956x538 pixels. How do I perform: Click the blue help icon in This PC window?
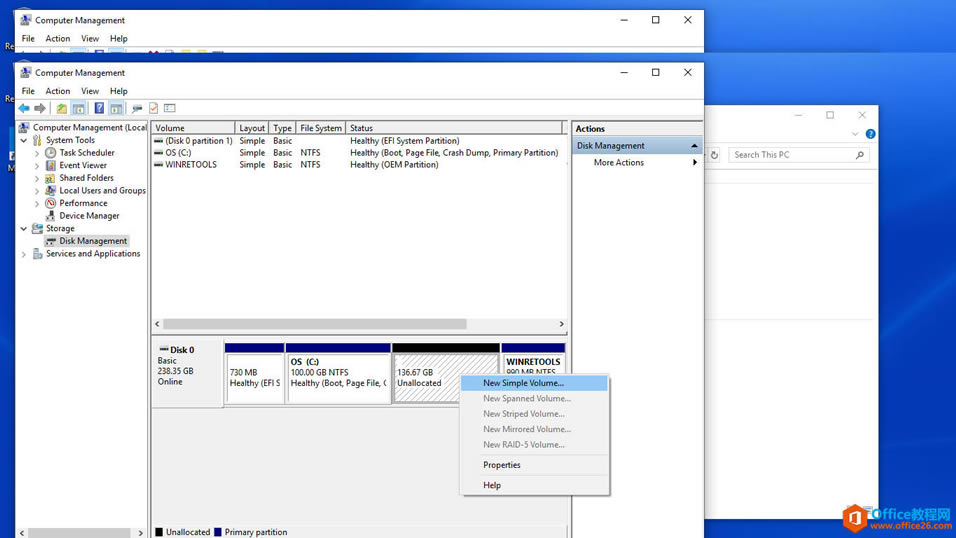tap(871, 134)
